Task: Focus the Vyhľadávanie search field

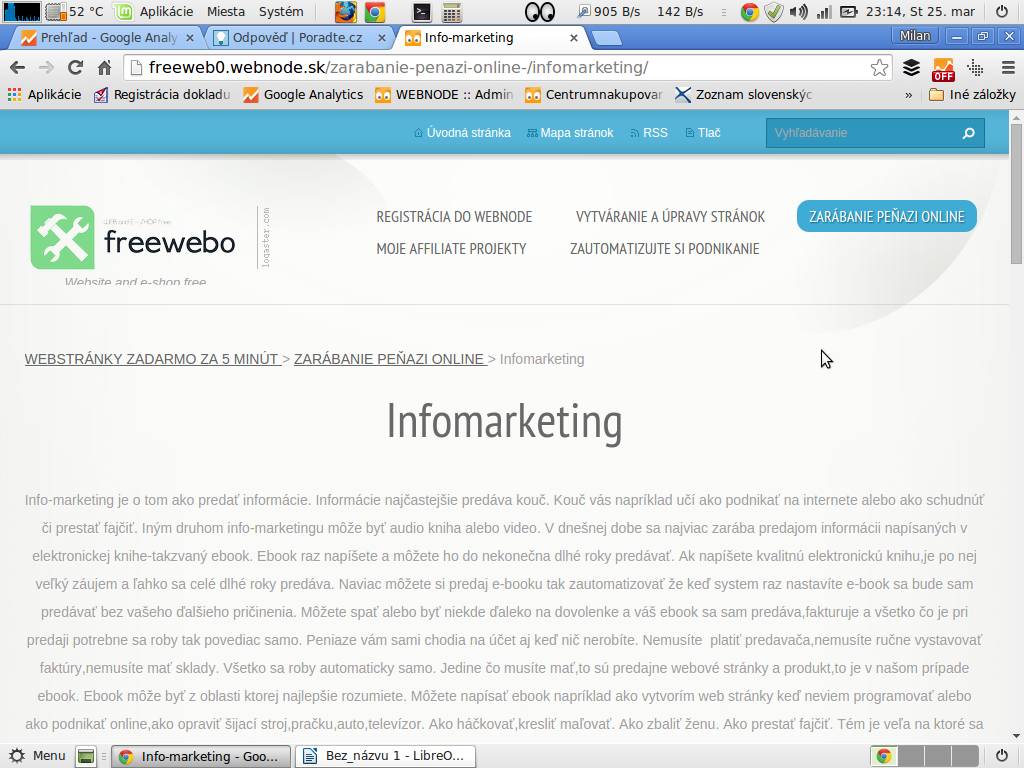Action: point(863,133)
